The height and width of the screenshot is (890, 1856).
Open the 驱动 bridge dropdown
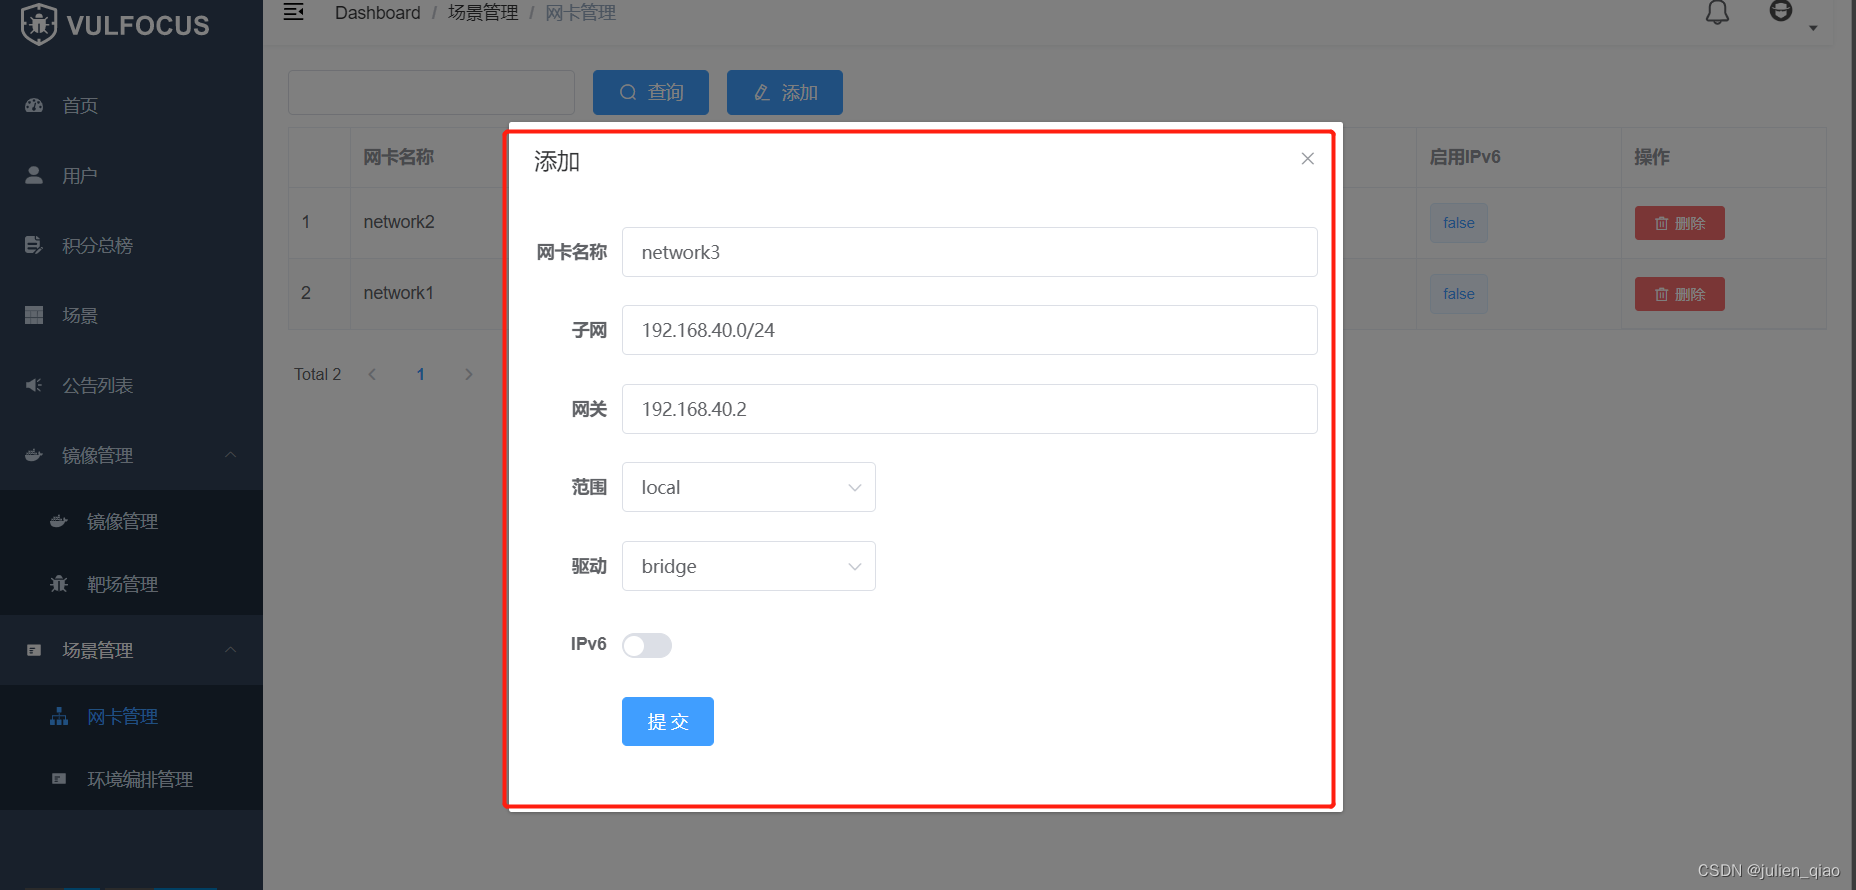tap(748, 566)
